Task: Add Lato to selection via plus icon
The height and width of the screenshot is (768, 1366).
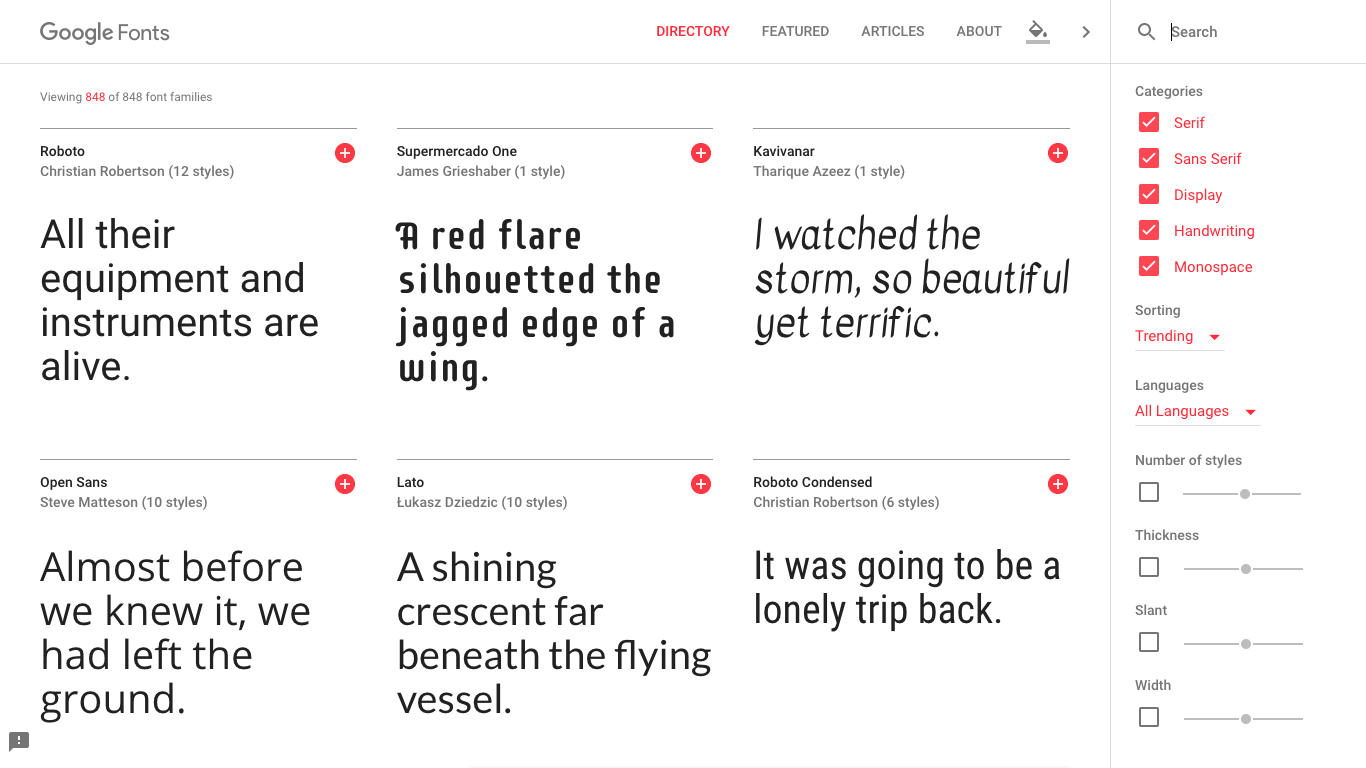Action: pyautogui.click(x=701, y=484)
